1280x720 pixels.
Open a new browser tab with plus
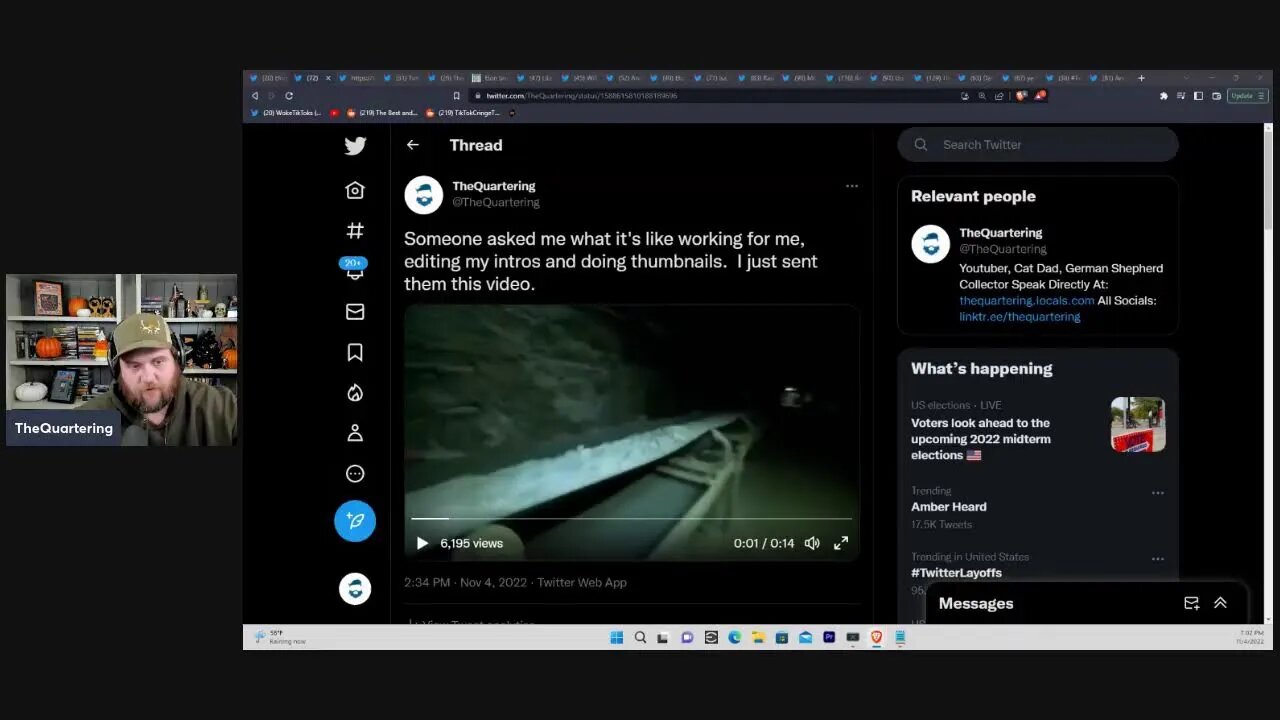[x=1141, y=78]
